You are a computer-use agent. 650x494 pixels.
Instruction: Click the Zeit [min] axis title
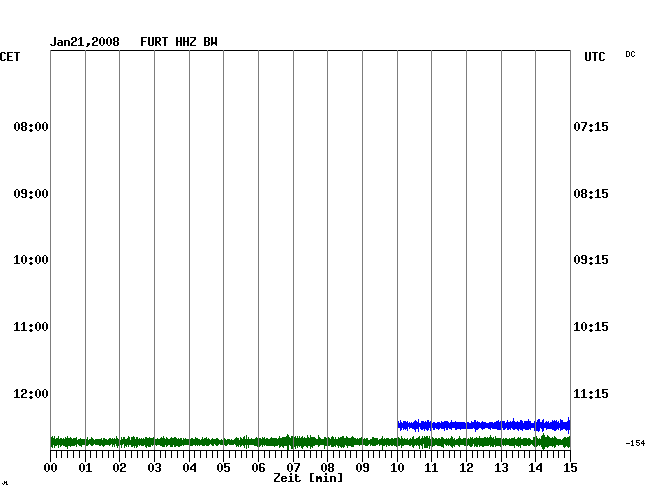(308, 478)
